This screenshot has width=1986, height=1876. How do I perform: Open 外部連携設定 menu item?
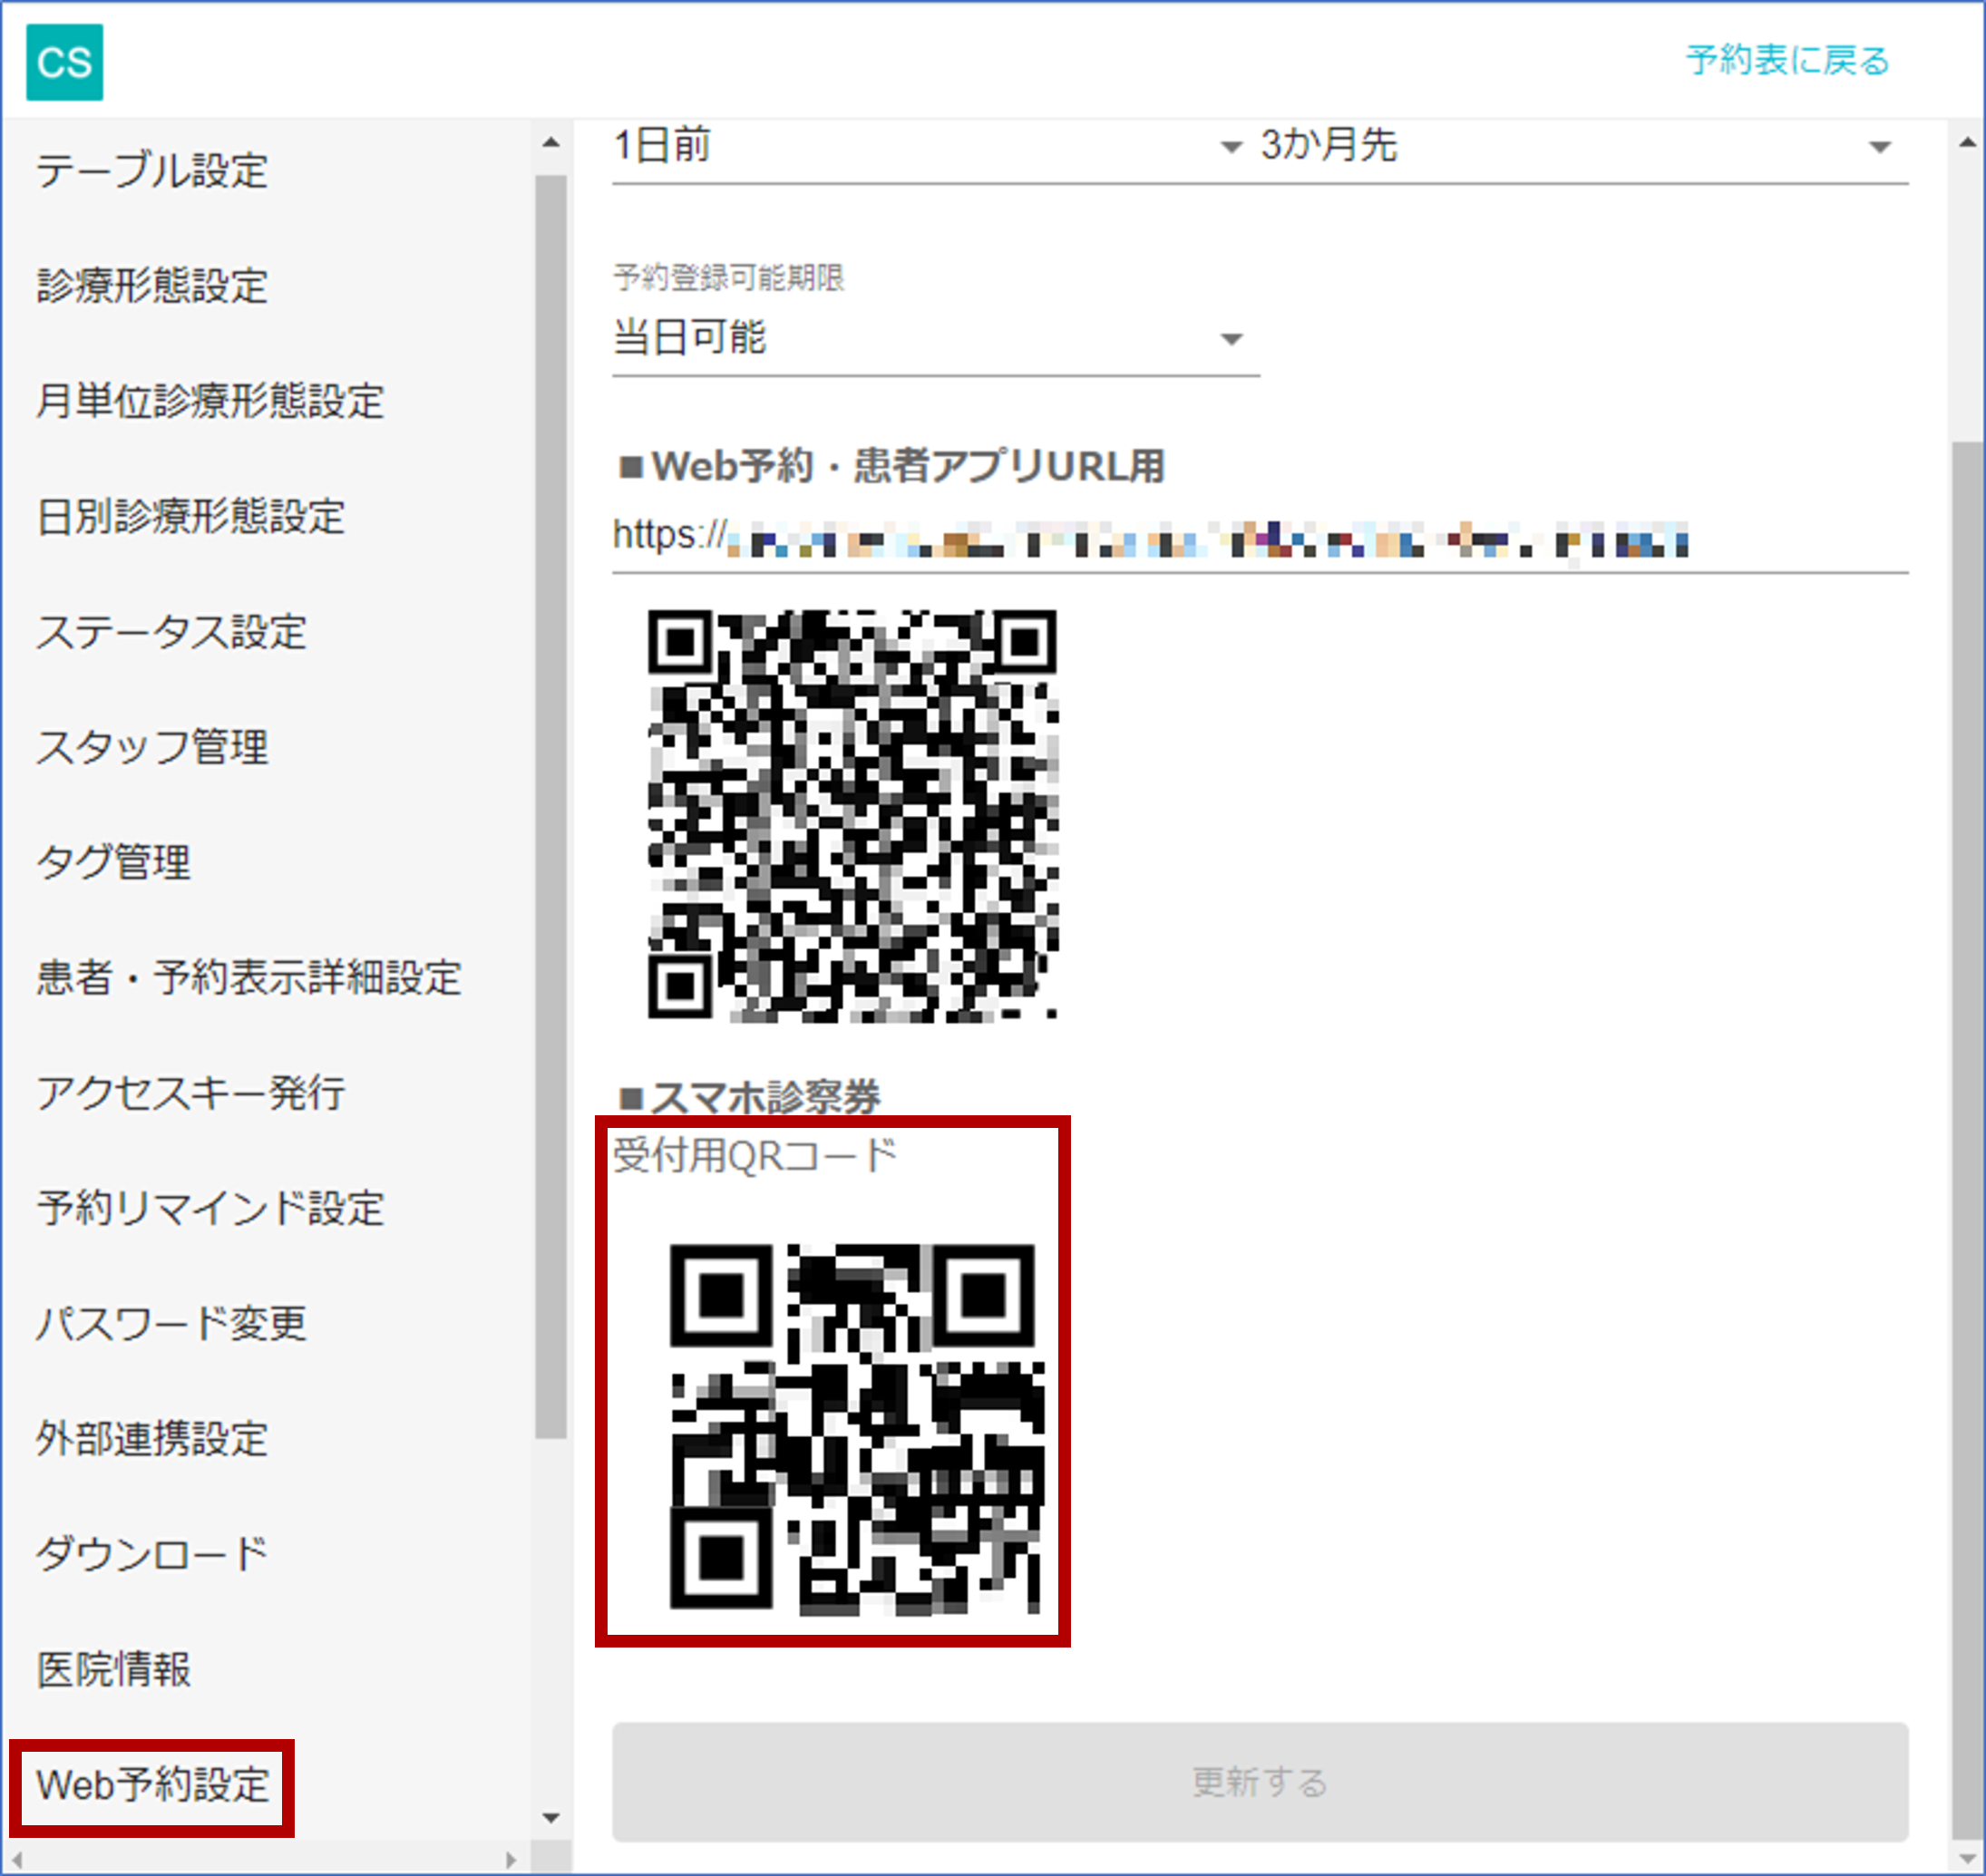(x=152, y=1439)
